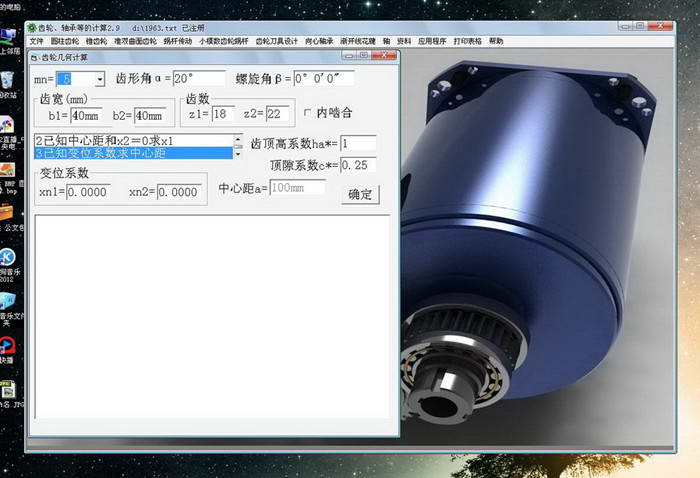Enable the 内啮合 checkbox
This screenshot has height=478, width=700.
pyautogui.click(x=308, y=112)
